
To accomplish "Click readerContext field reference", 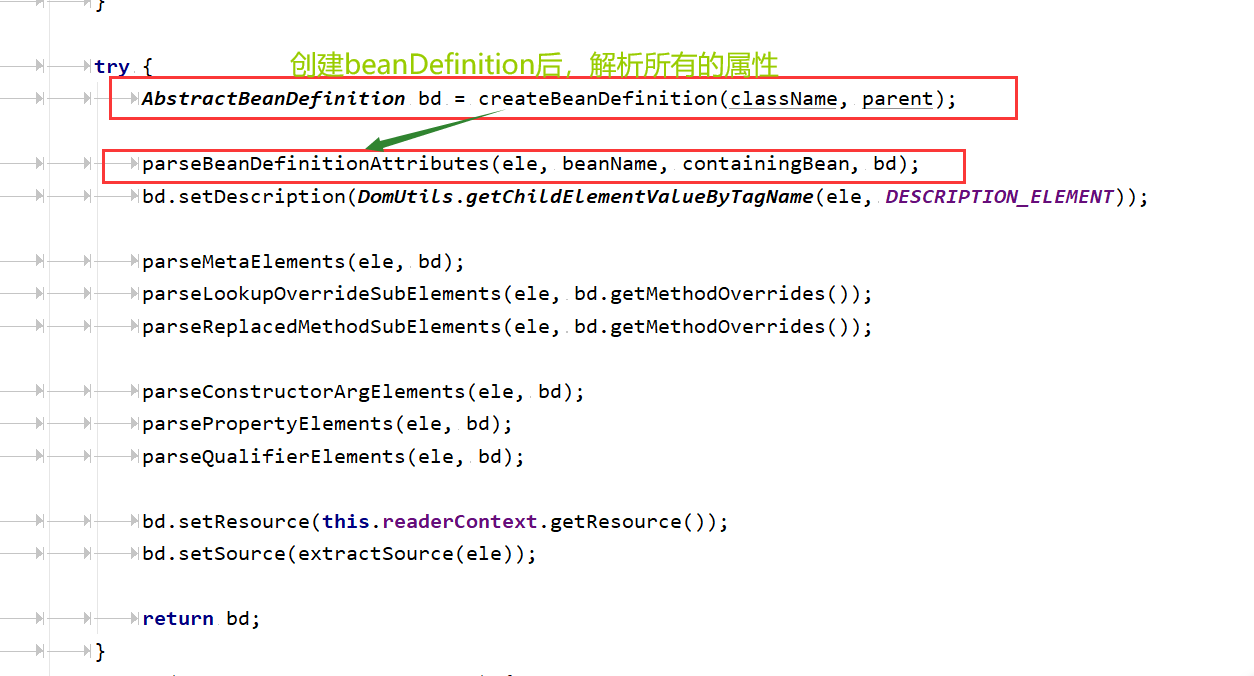I will tap(460, 522).
